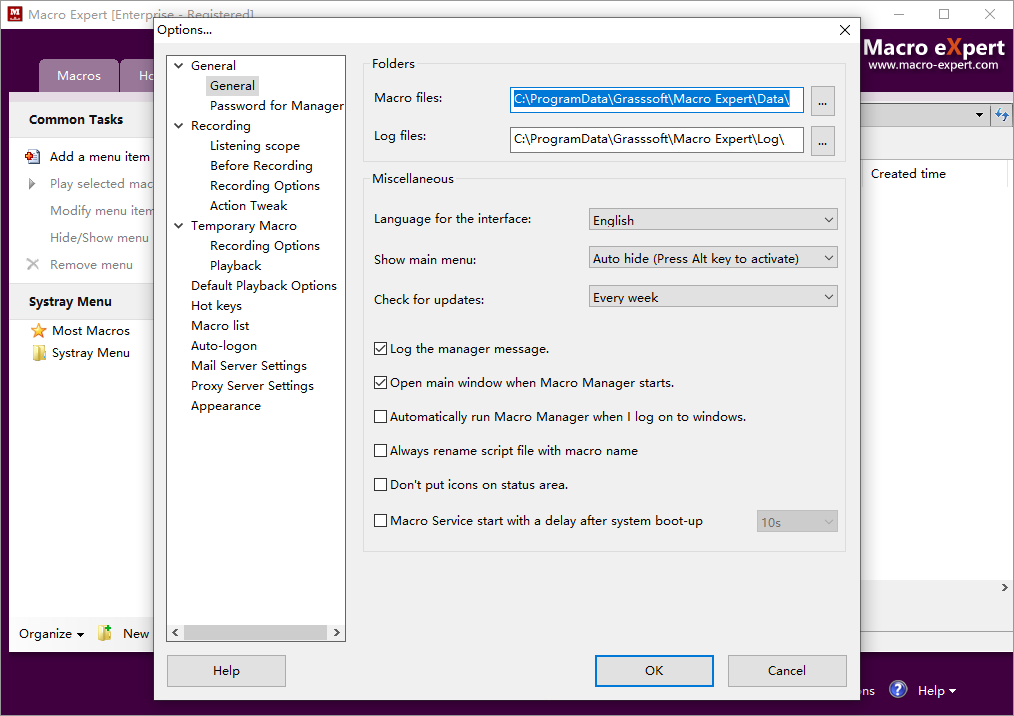Screen dimensions: 1014x716
Task: Click the tree scrollbar right arrow
Action: tap(336, 633)
